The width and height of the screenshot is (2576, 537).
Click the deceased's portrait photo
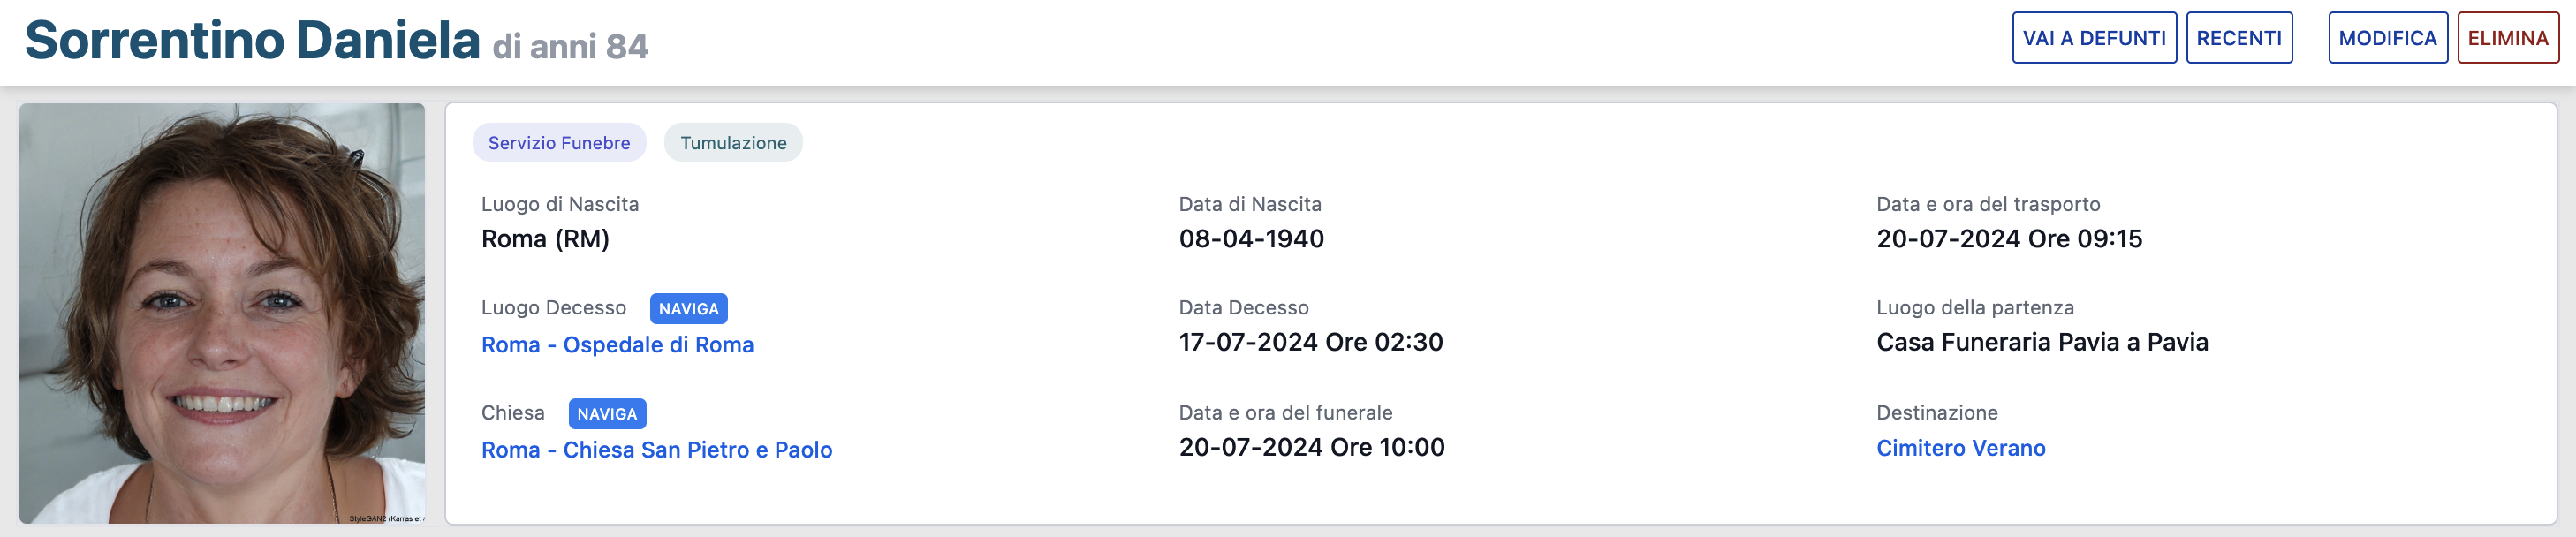point(222,313)
